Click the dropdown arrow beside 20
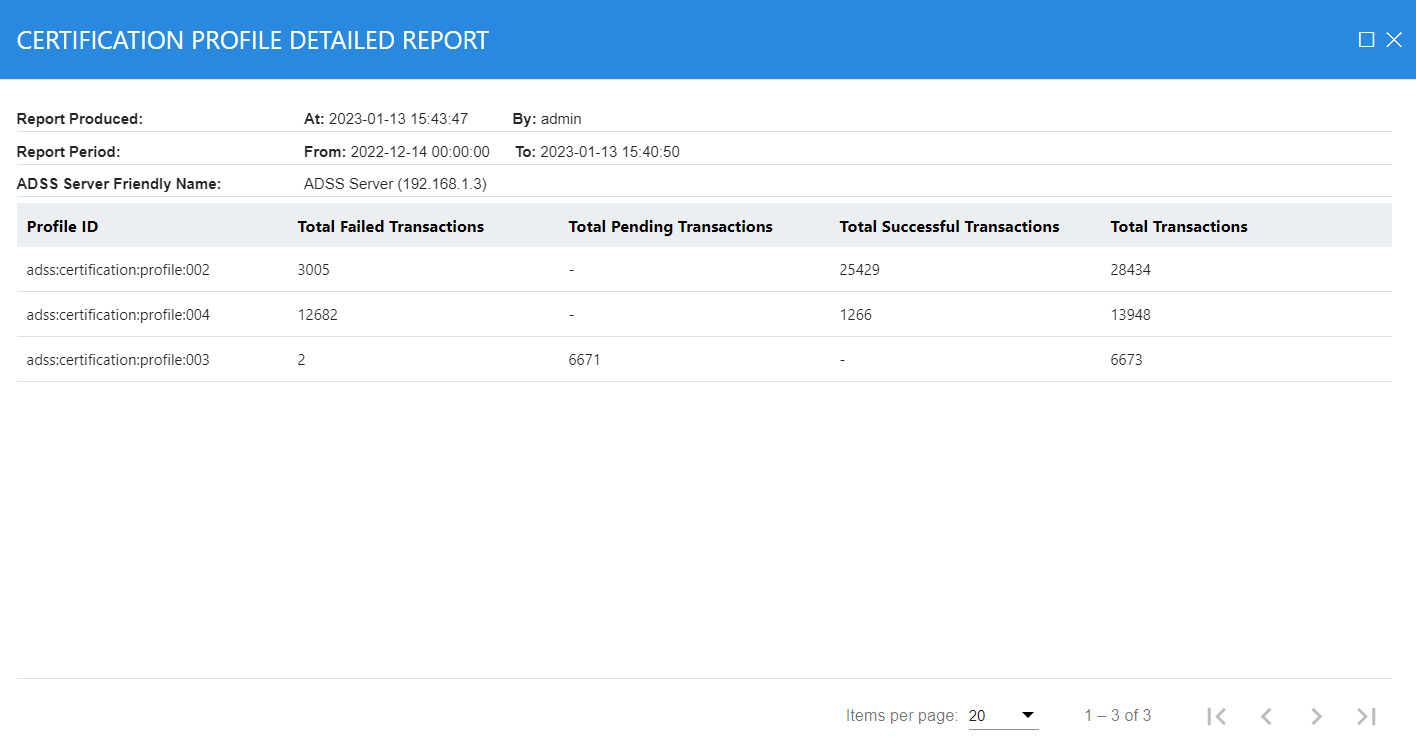This screenshot has width=1416, height=741. click(x=1027, y=715)
